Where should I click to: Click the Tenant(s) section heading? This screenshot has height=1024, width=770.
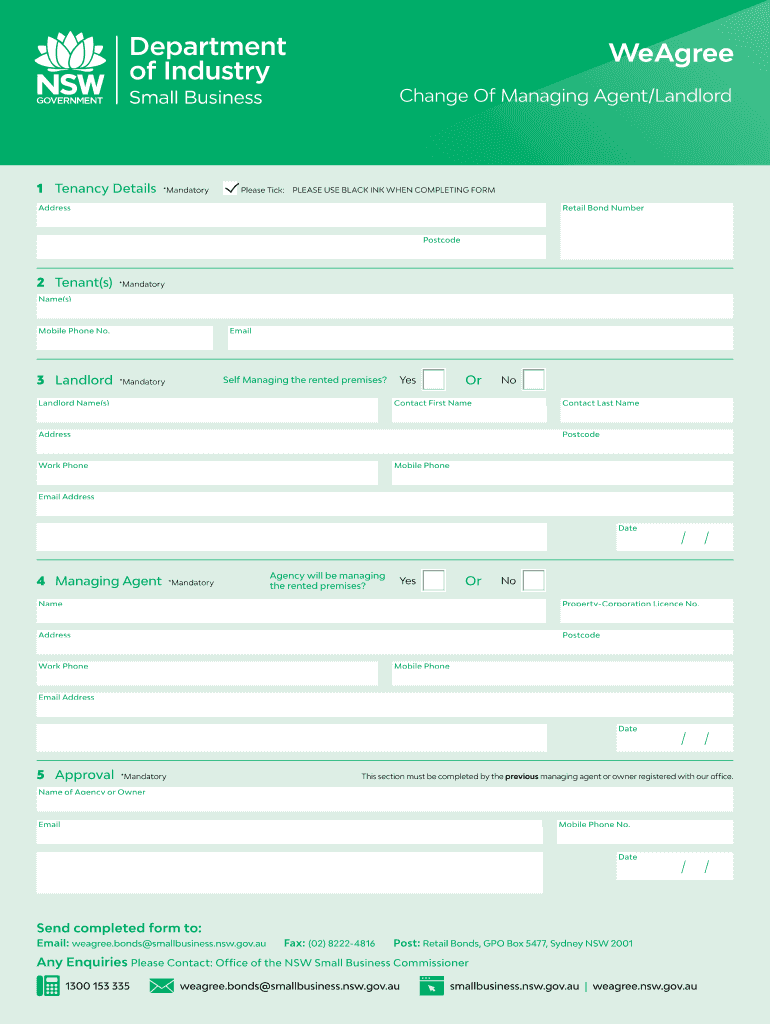(84, 282)
